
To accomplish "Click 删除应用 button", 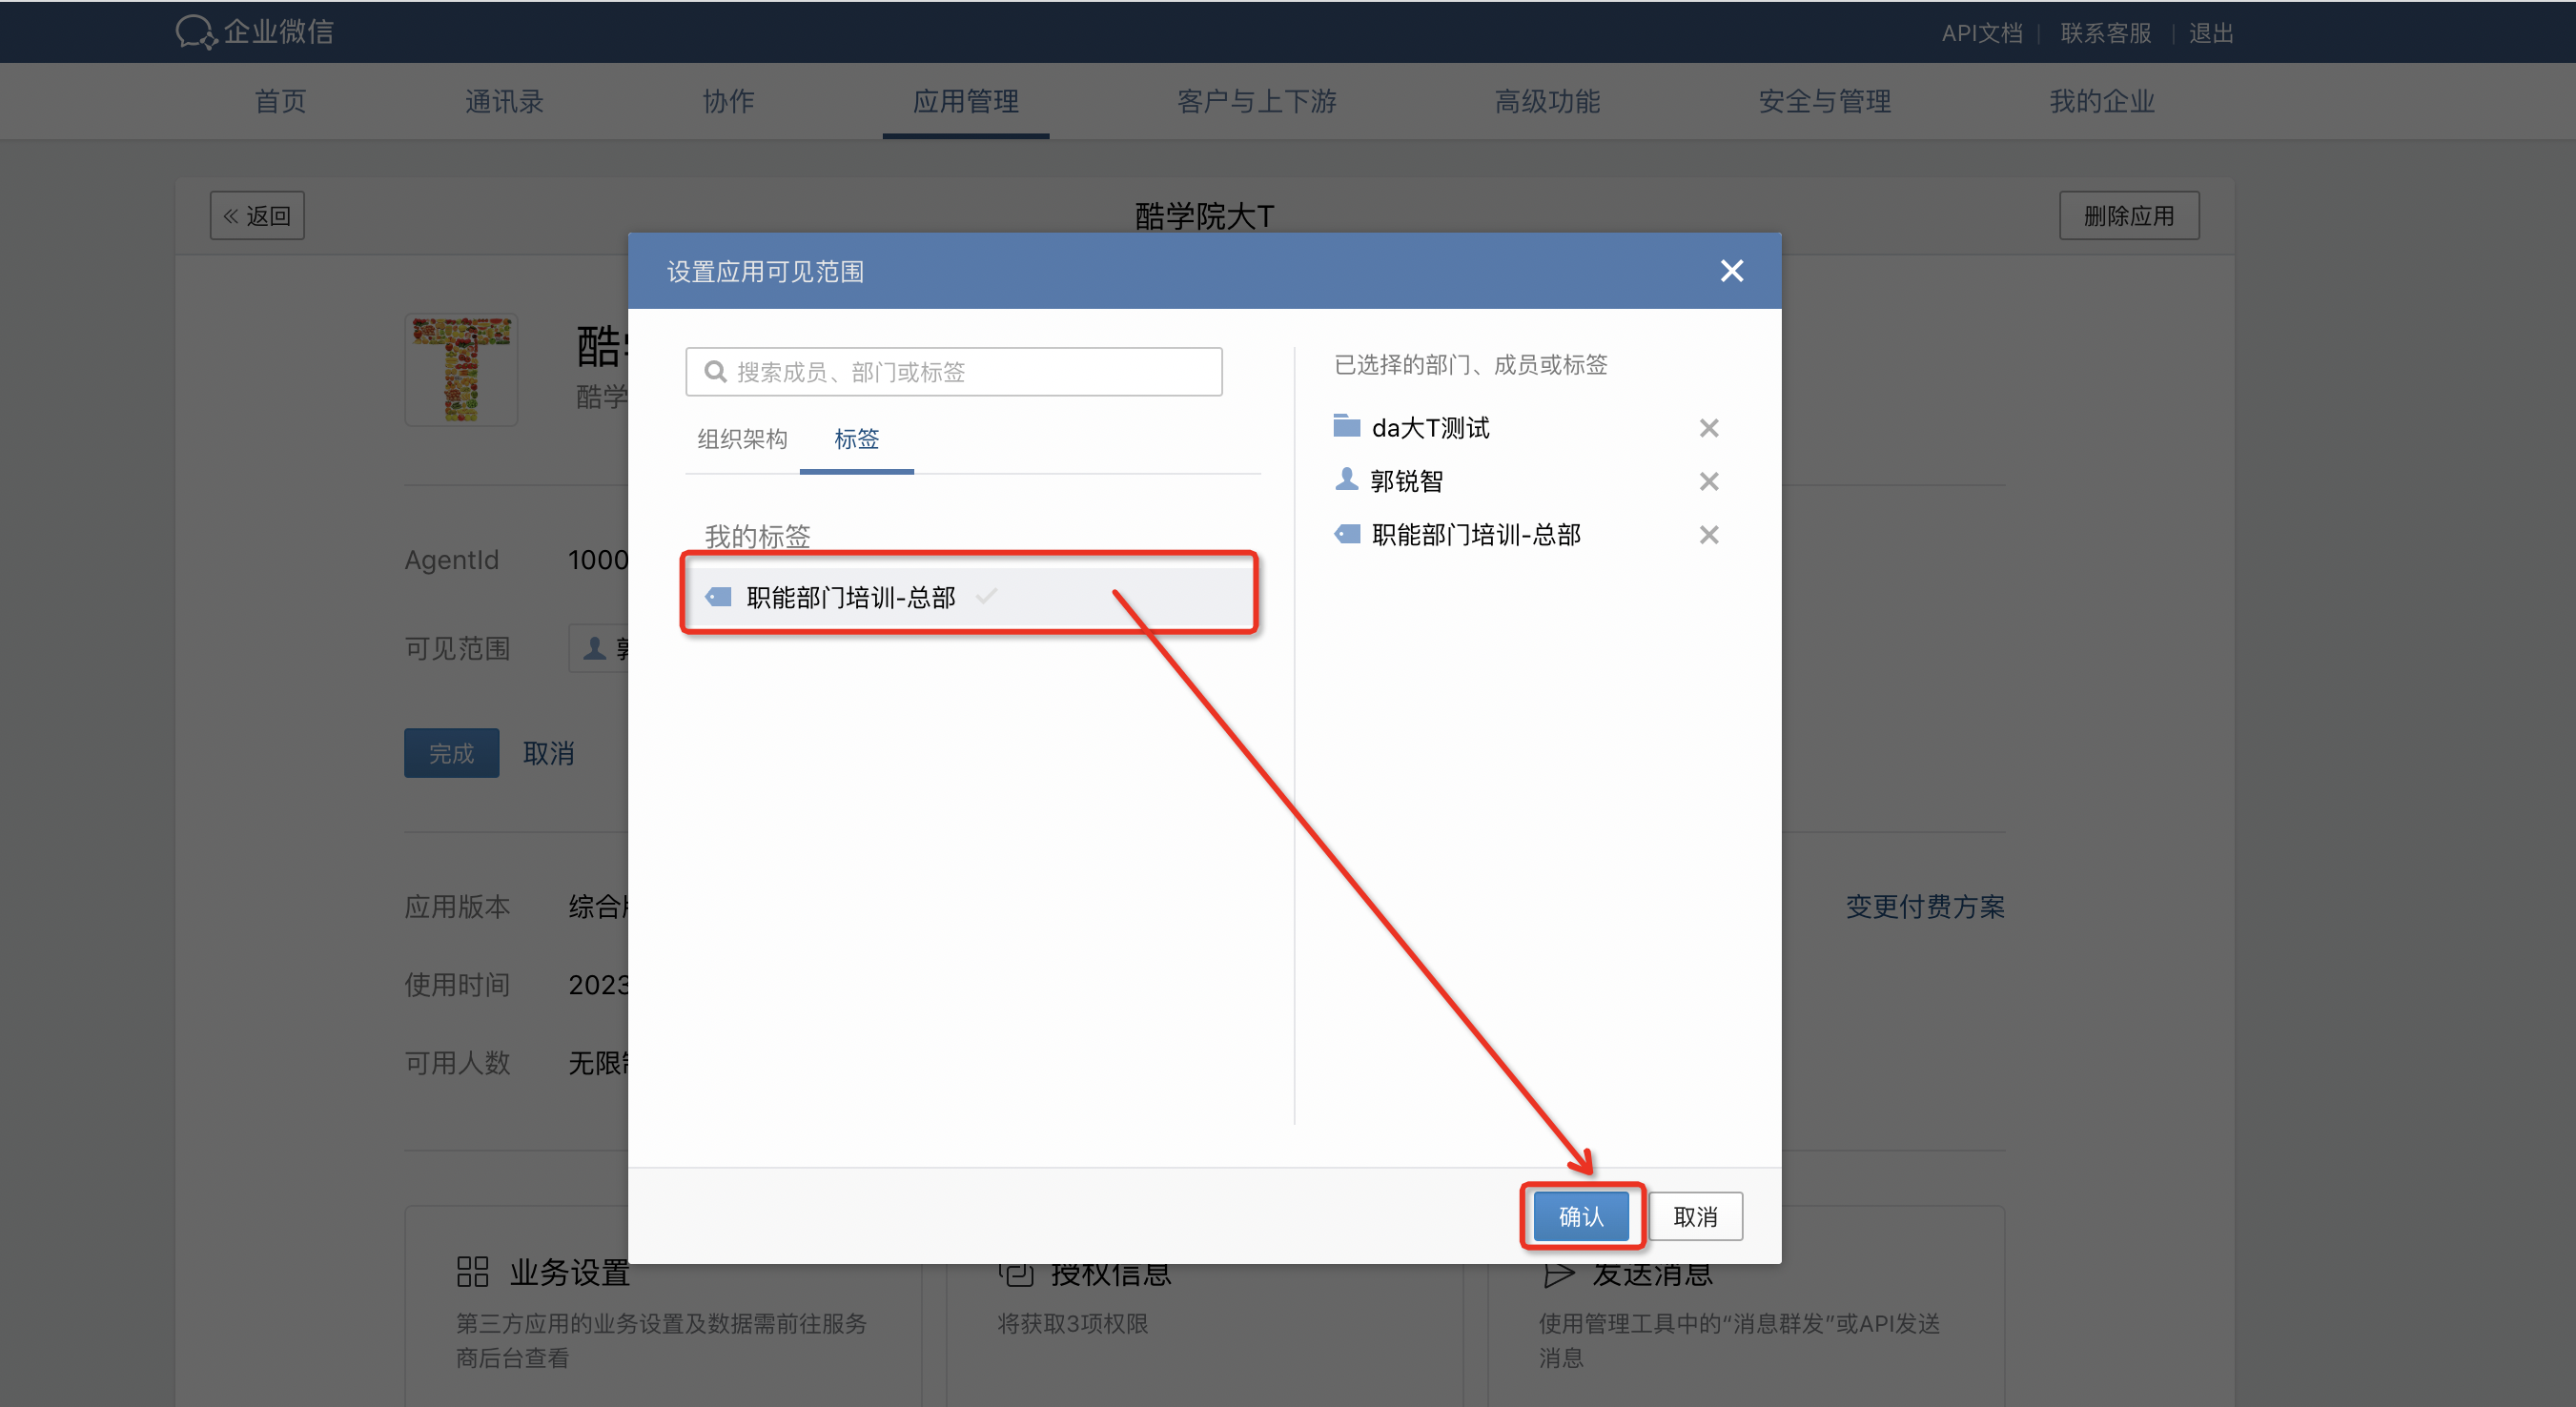I will click(x=2129, y=216).
